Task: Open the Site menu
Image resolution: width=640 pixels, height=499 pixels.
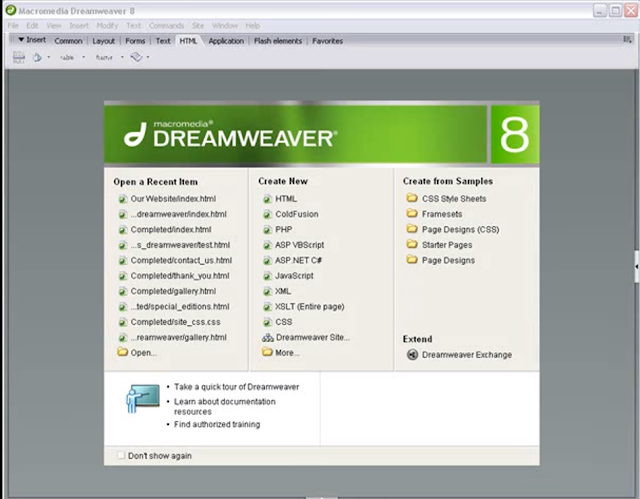Action: [198, 26]
